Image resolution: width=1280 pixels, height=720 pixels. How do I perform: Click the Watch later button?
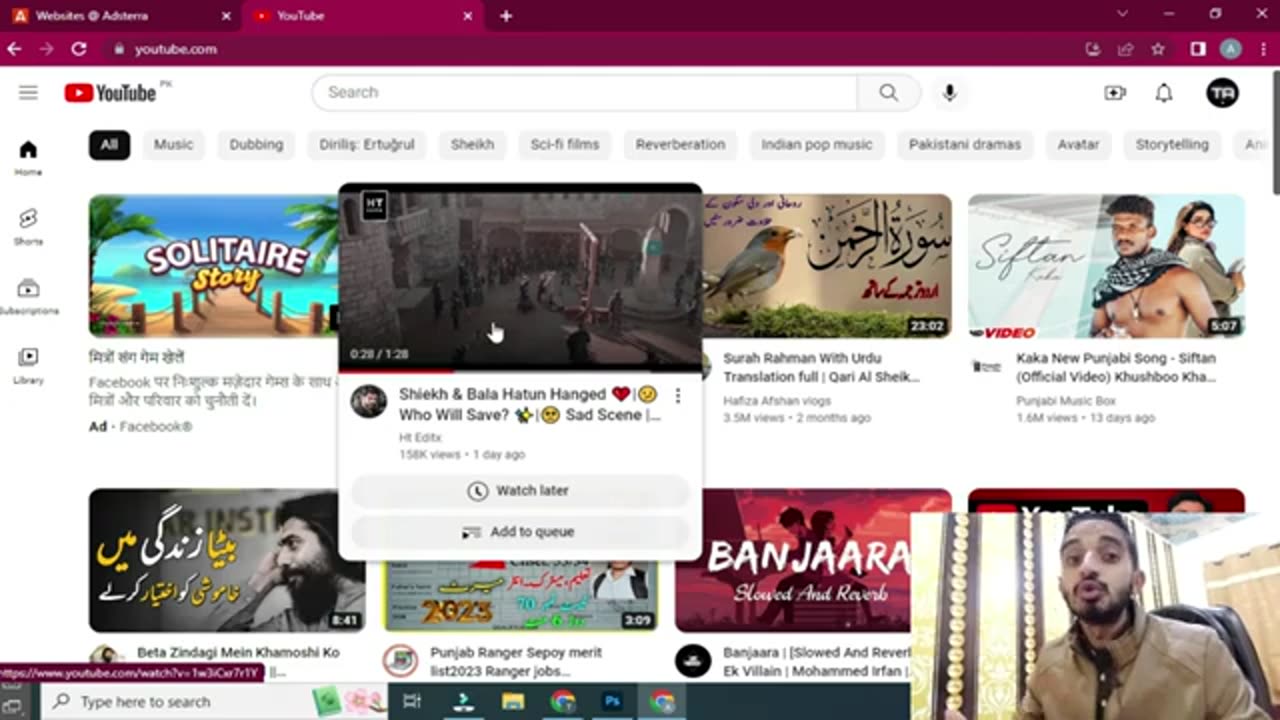coord(520,491)
